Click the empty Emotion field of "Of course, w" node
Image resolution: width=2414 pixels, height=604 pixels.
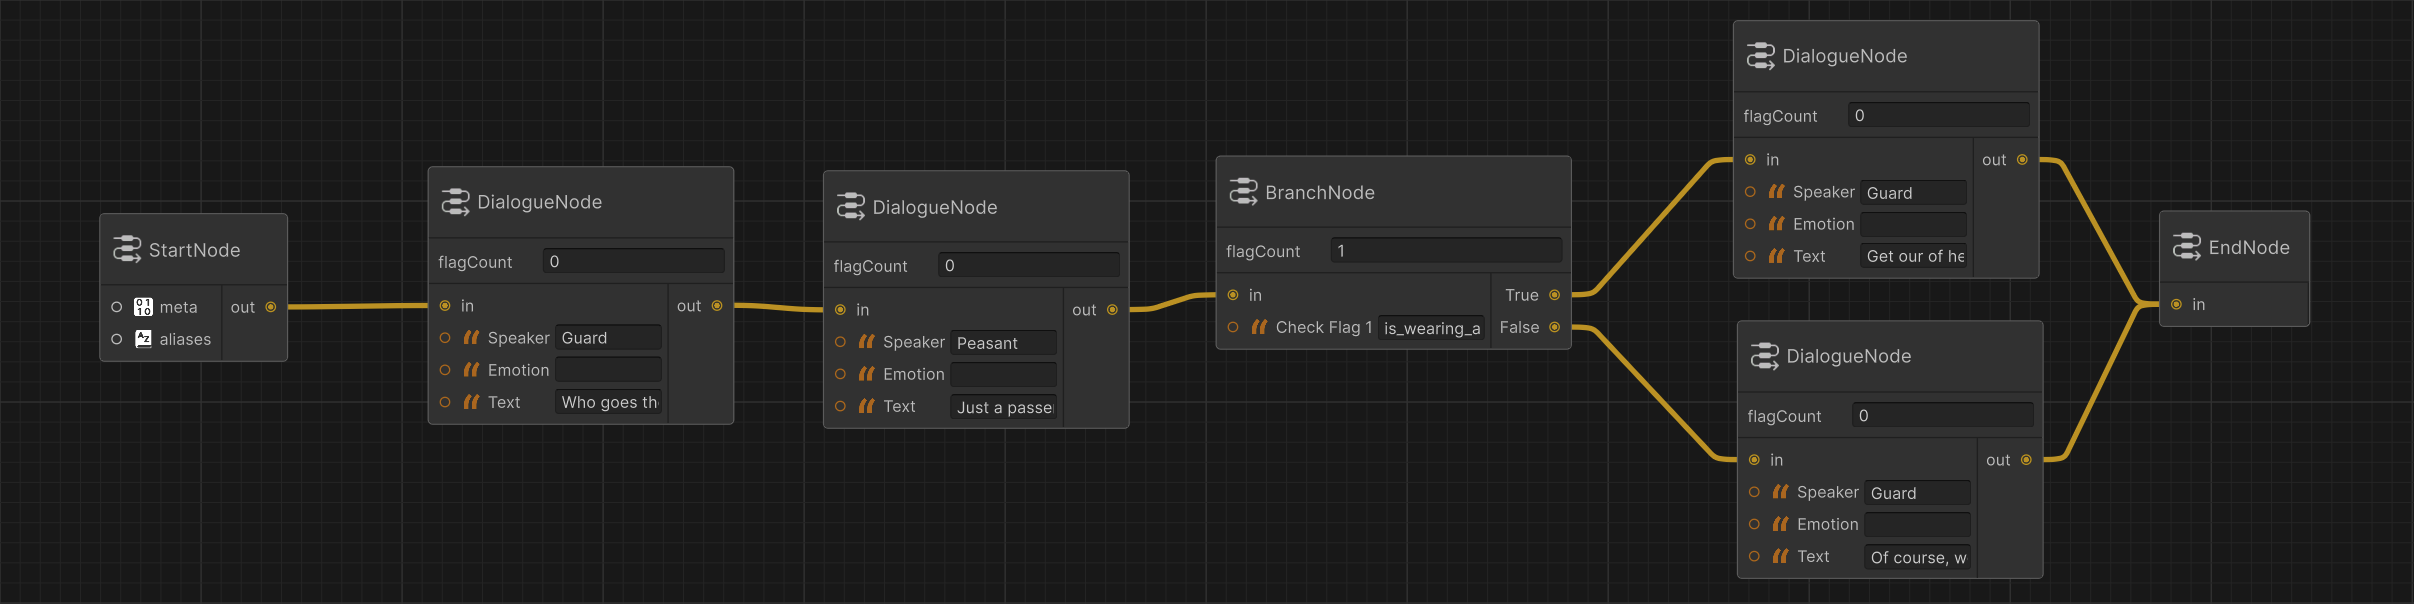[1917, 524]
